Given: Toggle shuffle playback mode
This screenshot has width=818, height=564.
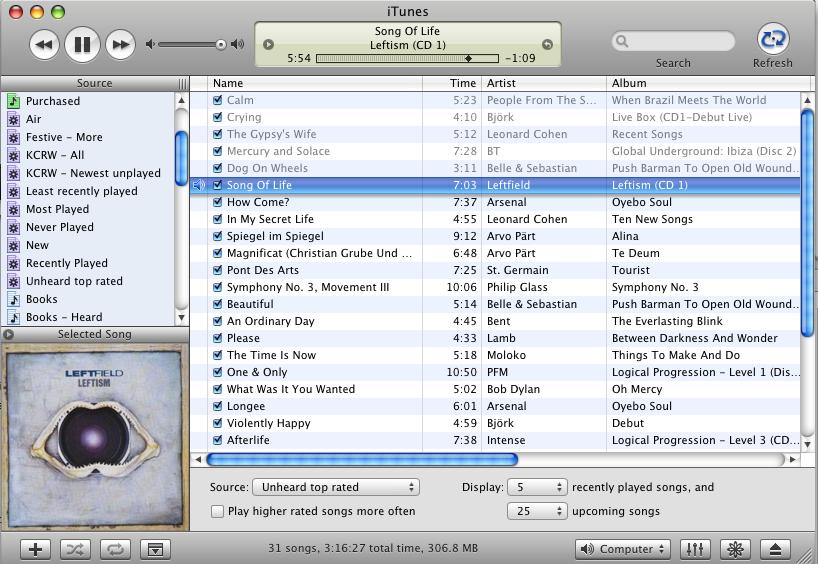Looking at the screenshot, I should coord(75,549).
